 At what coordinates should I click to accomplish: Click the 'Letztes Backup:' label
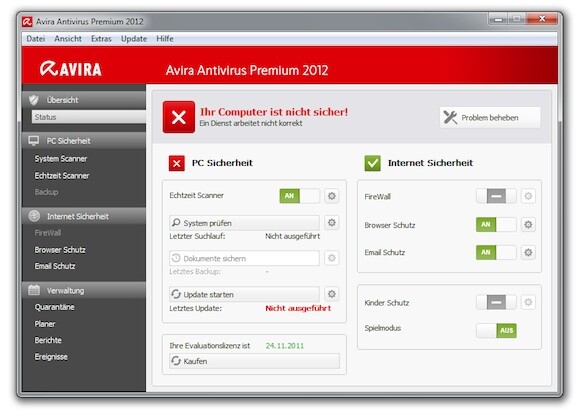click(x=195, y=272)
